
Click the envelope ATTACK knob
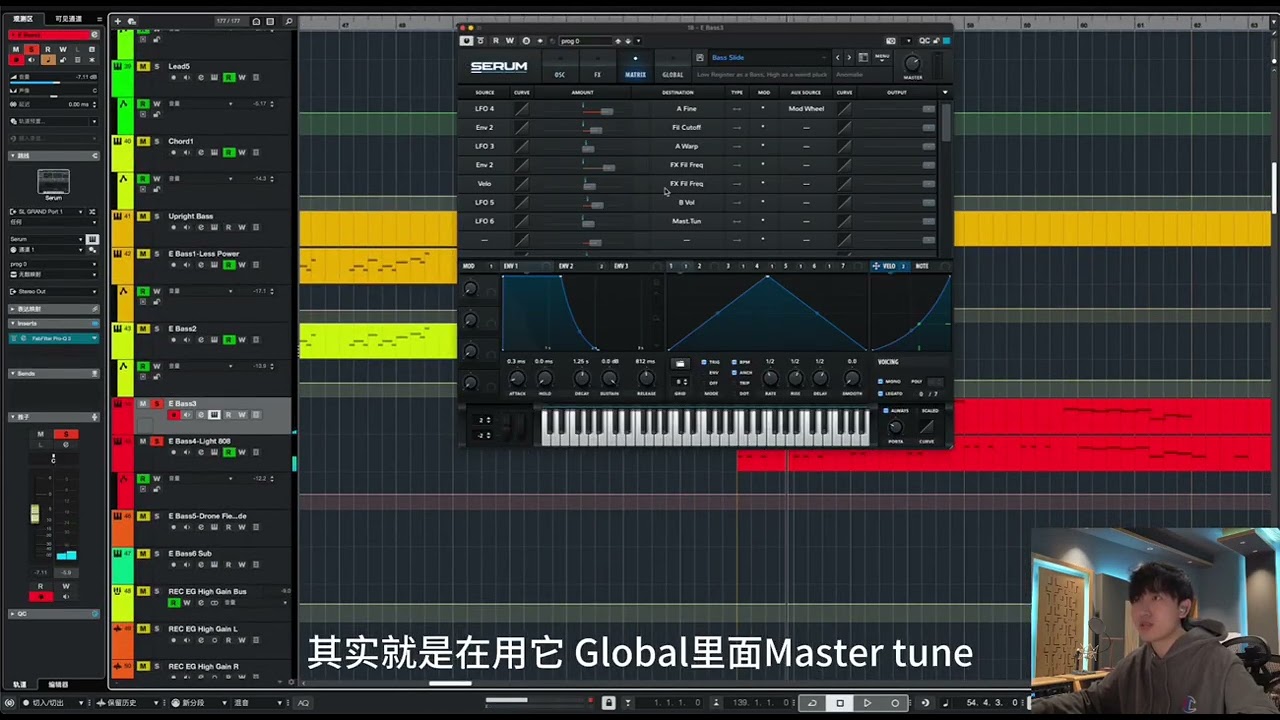pos(517,379)
